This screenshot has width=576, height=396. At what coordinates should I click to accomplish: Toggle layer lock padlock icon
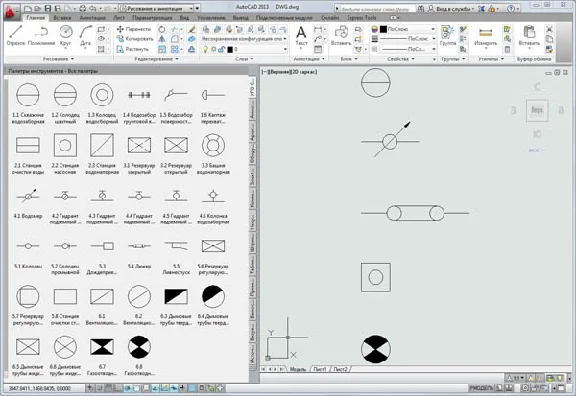[221, 49]
